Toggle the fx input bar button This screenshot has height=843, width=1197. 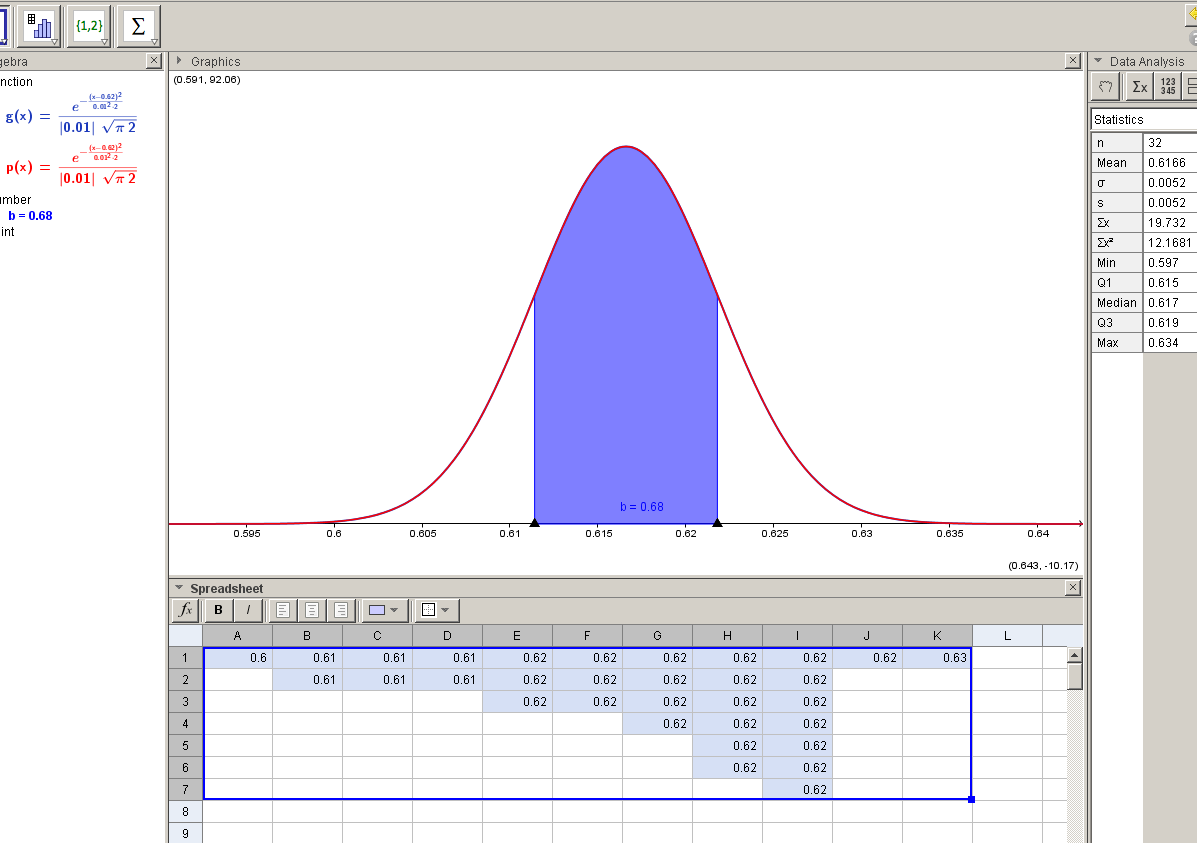pyautogui.click(x=186, y=610)
